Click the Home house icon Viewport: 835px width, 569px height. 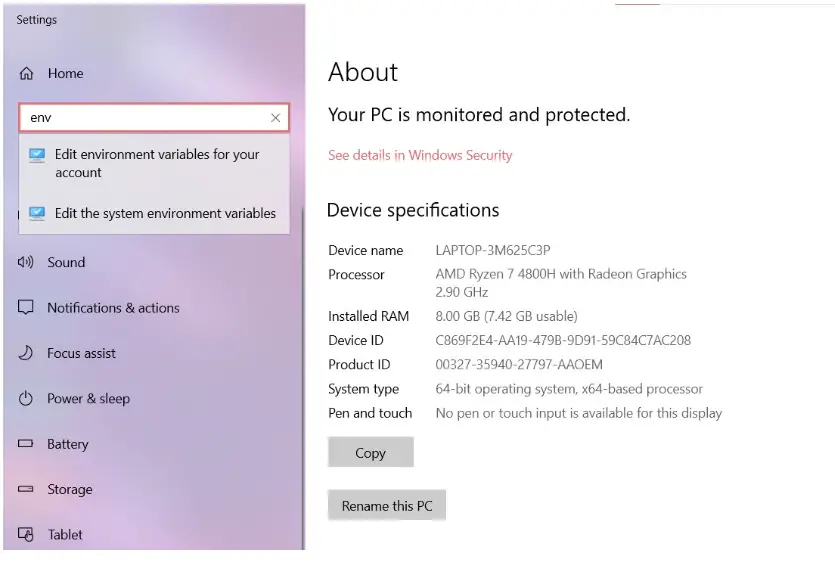[x=26, y=74]
